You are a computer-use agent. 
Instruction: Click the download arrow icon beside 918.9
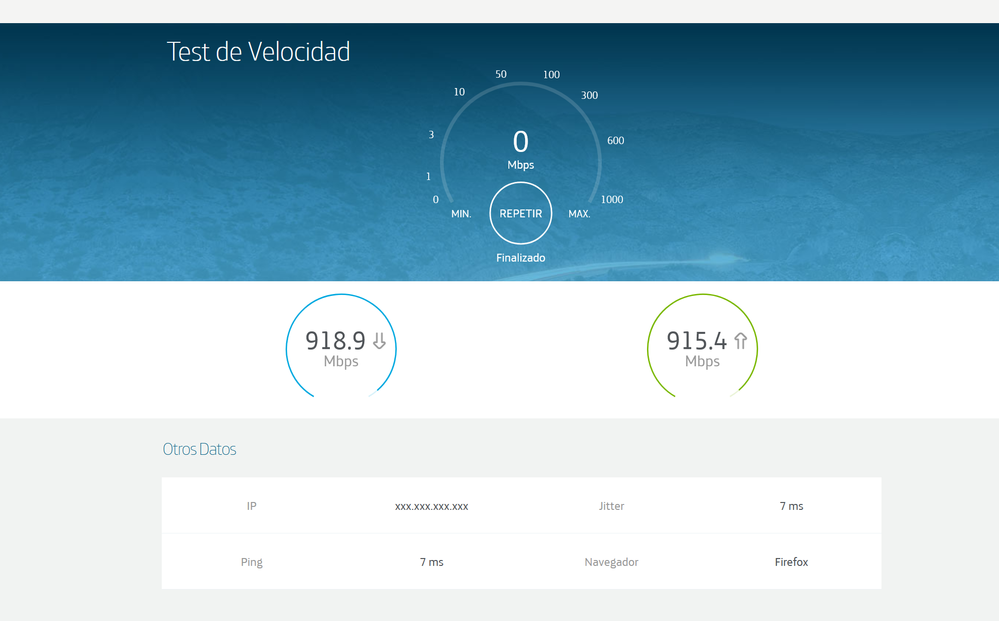[379, 341]
